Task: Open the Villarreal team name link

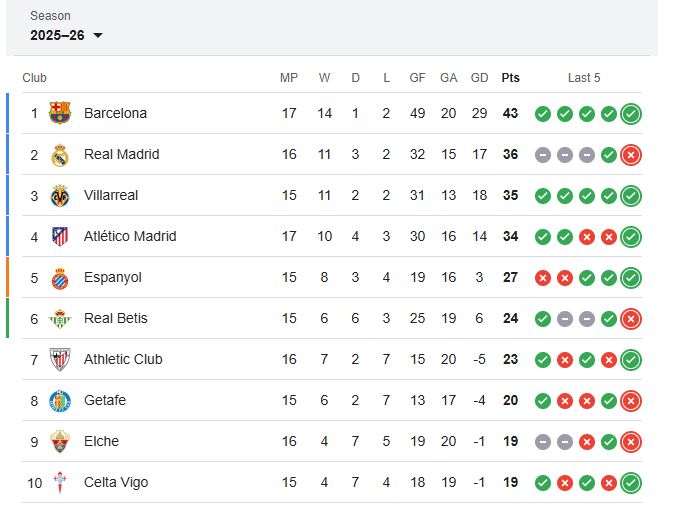Action: click(111, 195)
